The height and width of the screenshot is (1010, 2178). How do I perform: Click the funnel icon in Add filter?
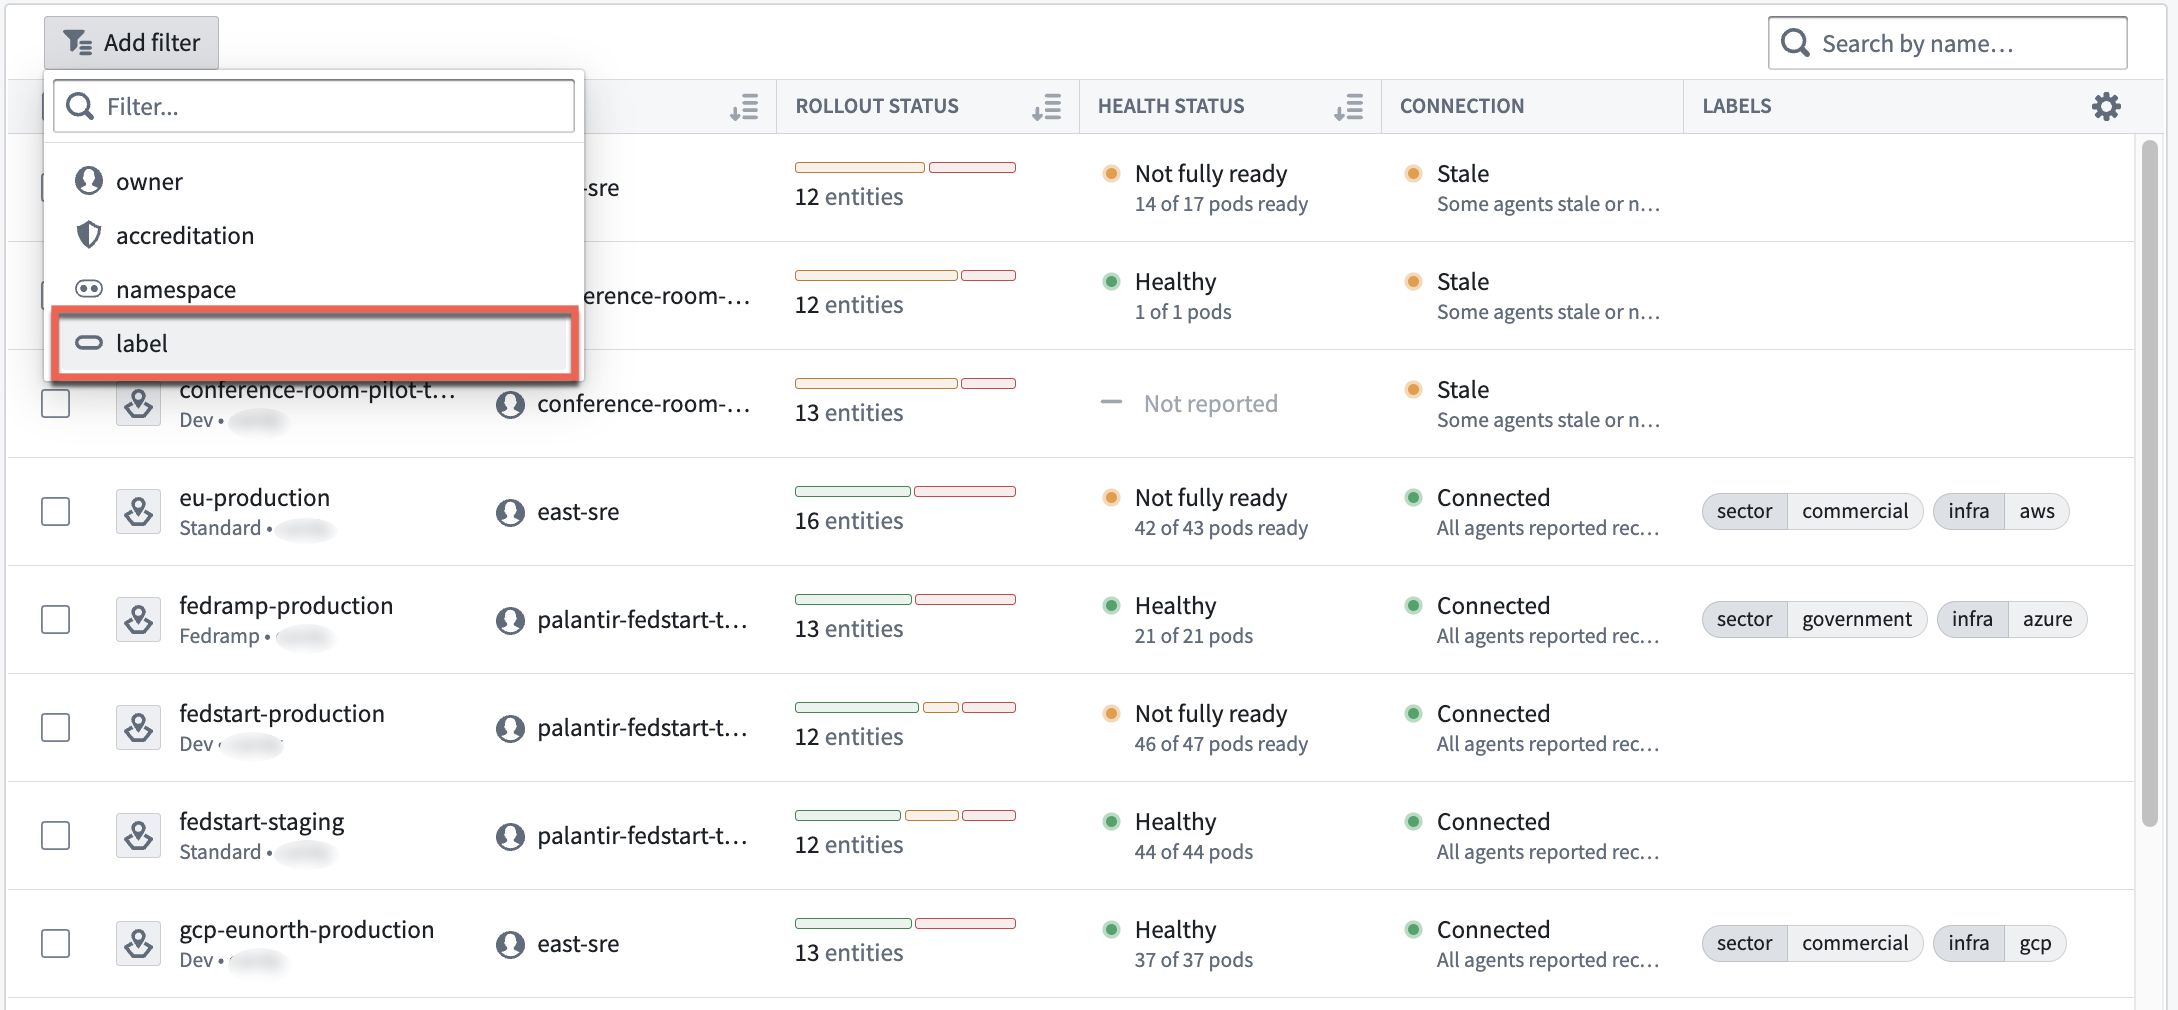78,43
